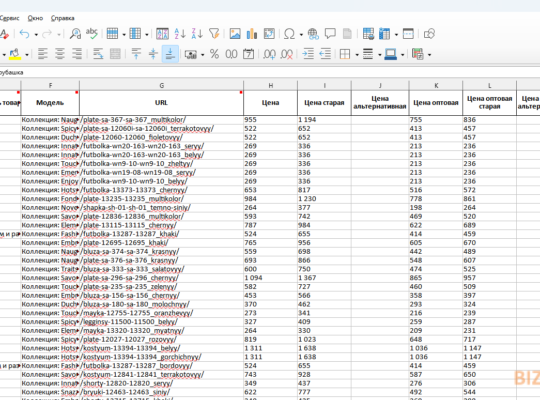The image size is (540, 400).
Task: Insert a comment speech bubble icon
Action: click(x=330, y=34)
